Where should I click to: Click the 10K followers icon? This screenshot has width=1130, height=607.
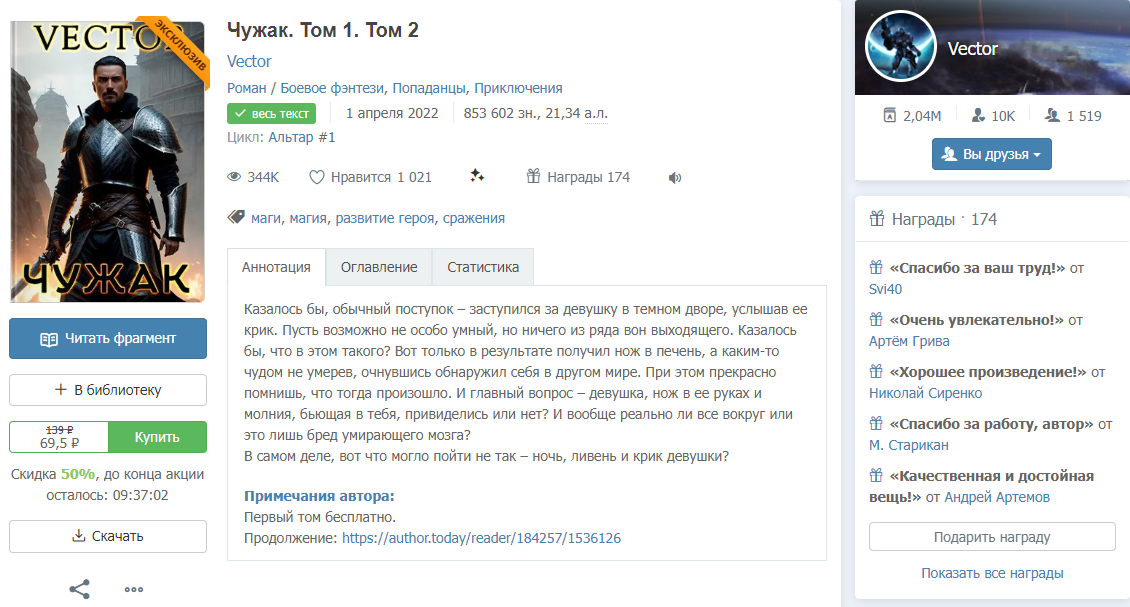[978, 115]
